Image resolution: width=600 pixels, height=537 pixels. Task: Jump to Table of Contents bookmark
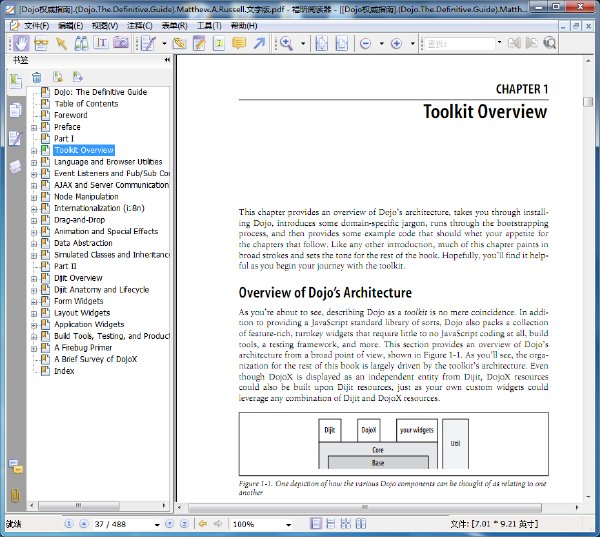pos(86,104)
